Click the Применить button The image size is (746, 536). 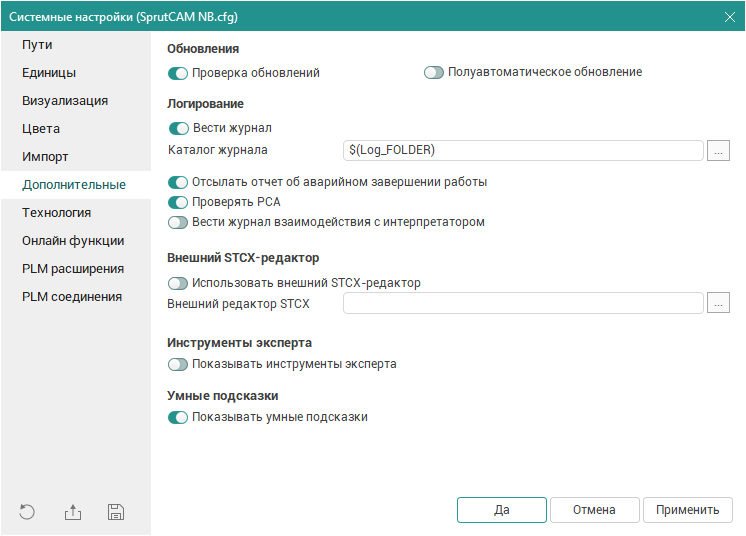click(x=687, y=510)
